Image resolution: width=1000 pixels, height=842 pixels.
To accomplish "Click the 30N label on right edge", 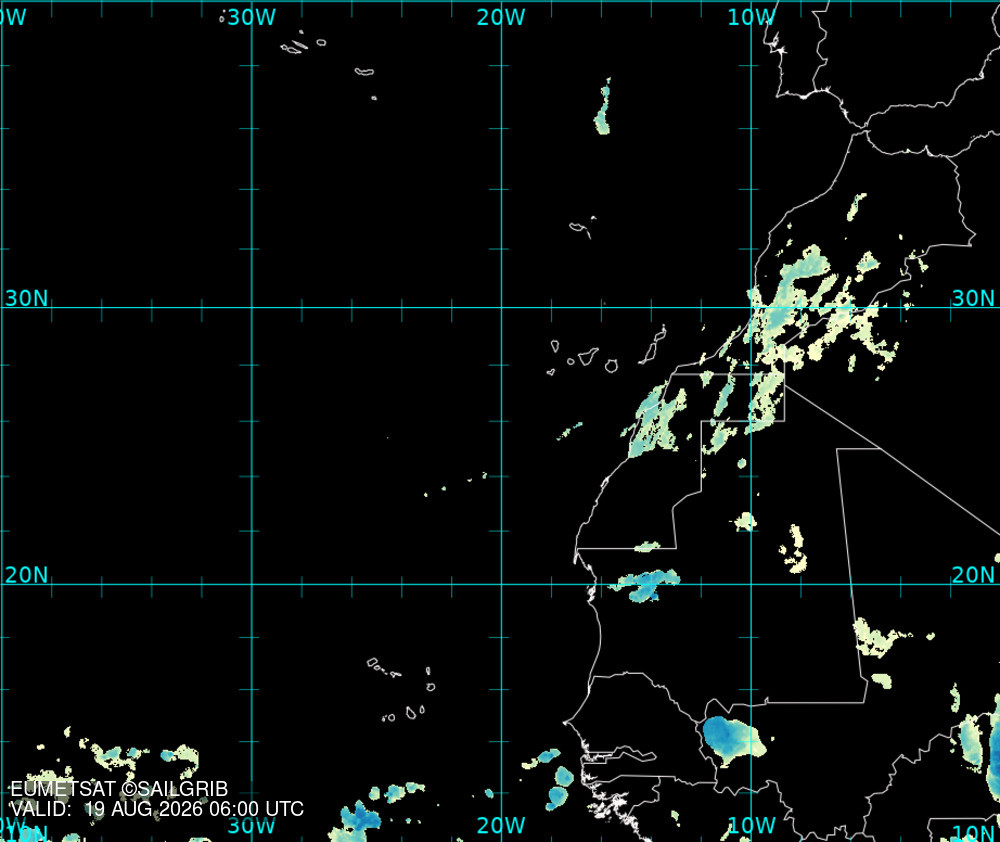I will pos(973,298).
